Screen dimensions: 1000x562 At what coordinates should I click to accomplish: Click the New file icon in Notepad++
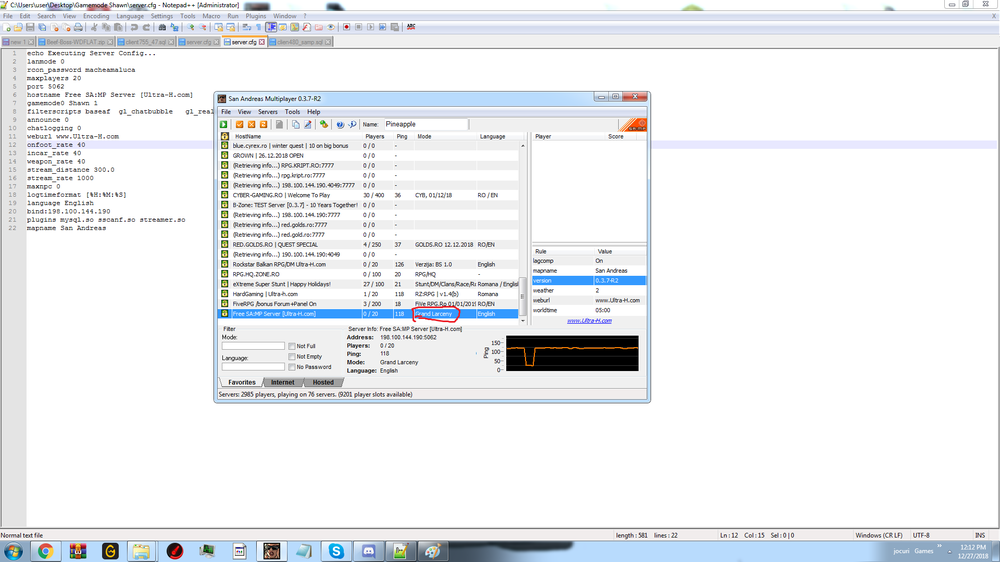click(7, 27)
